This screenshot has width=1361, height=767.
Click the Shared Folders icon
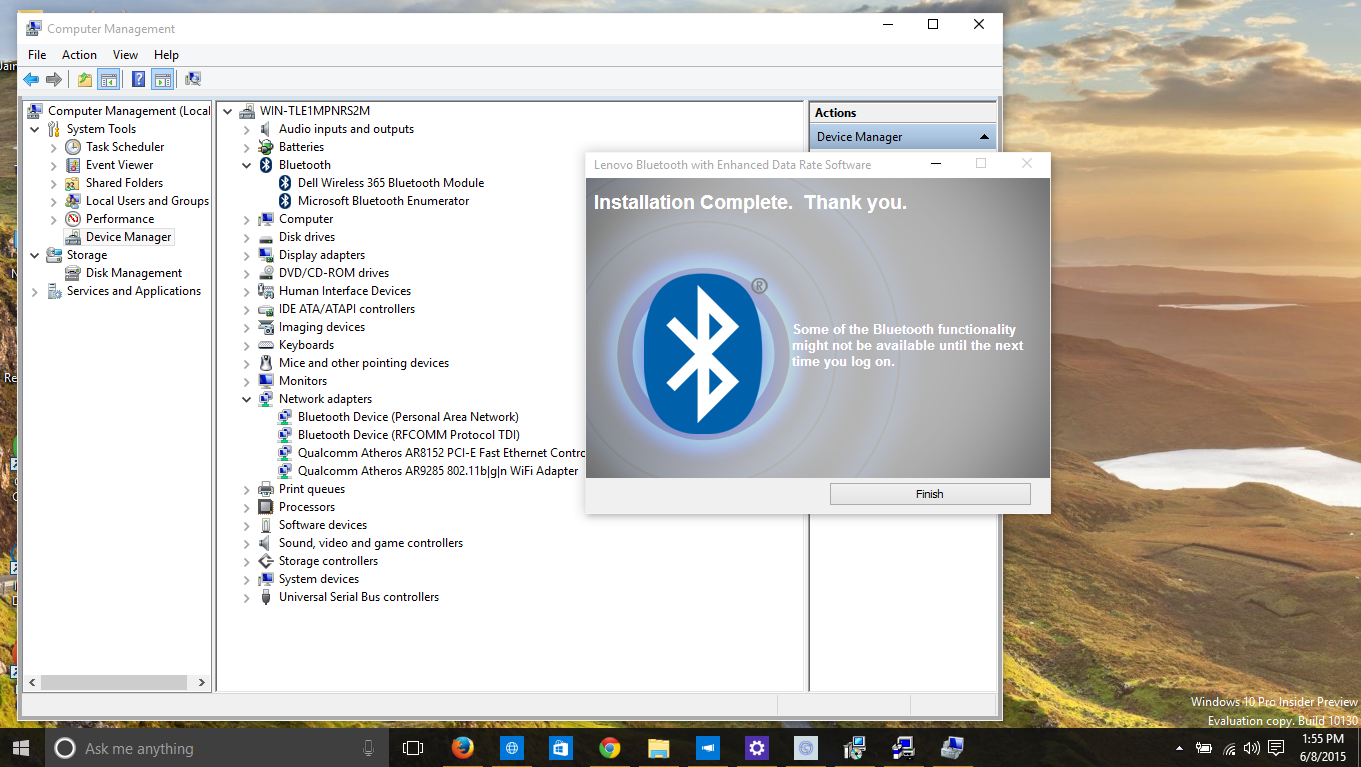click(x=73, y=183)
